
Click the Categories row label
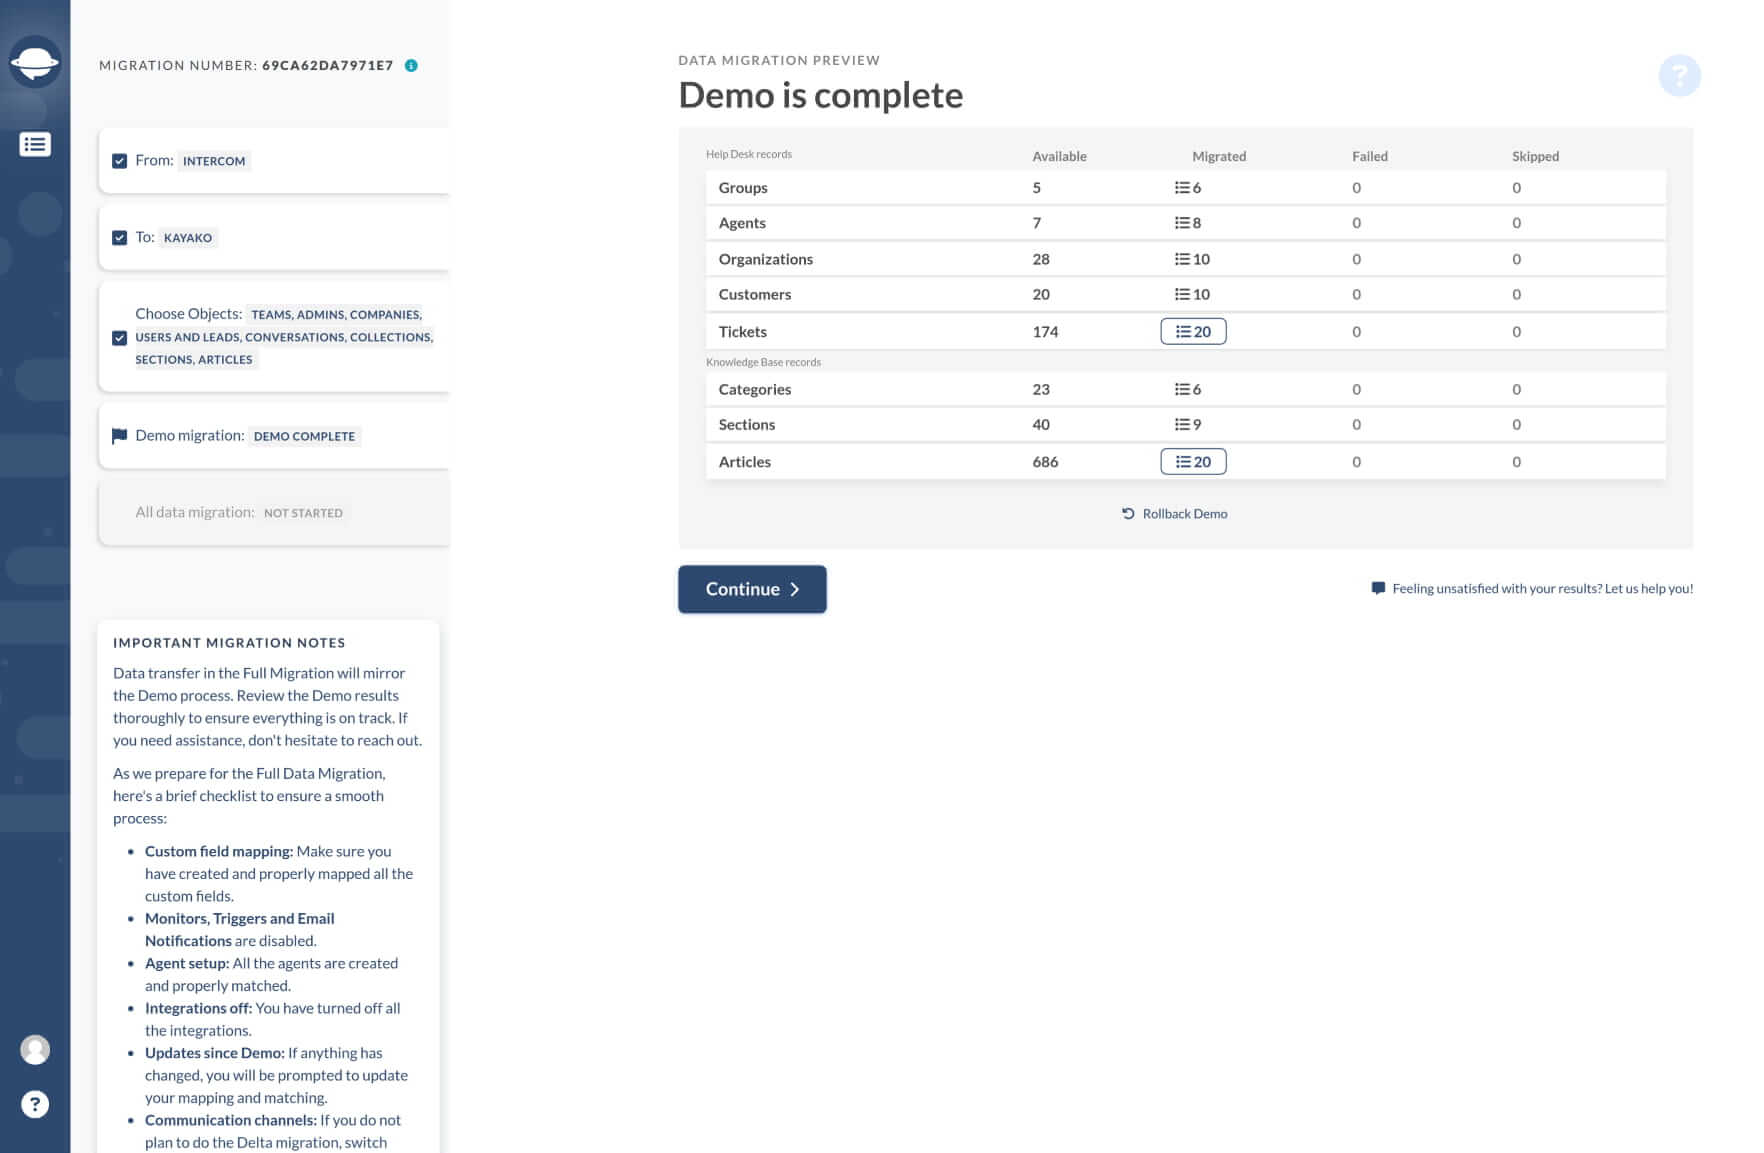click(x=755, y=390)
